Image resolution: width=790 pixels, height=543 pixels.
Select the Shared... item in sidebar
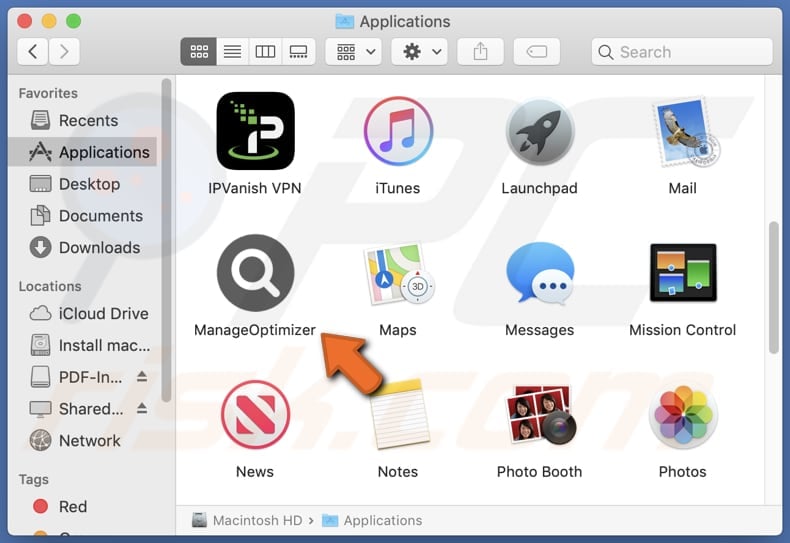pyautogui.click(x=76, y=409)
